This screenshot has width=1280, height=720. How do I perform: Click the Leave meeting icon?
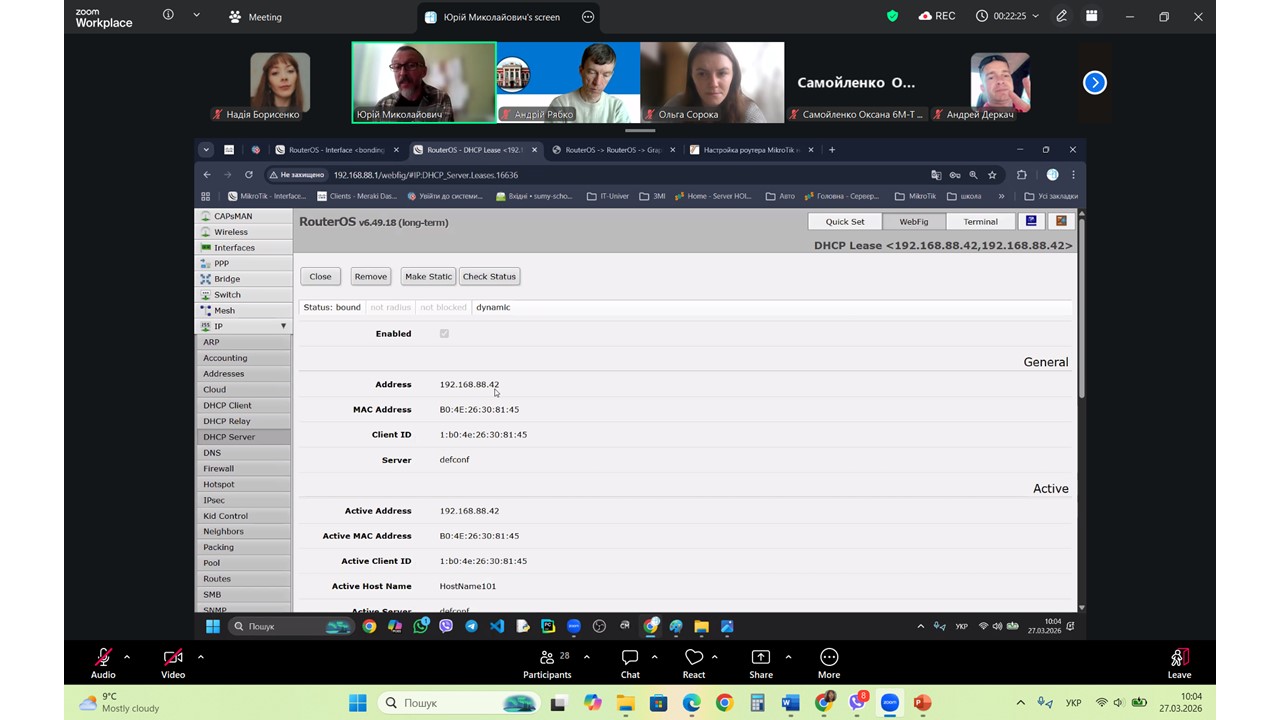click(x=1179, y=658)
